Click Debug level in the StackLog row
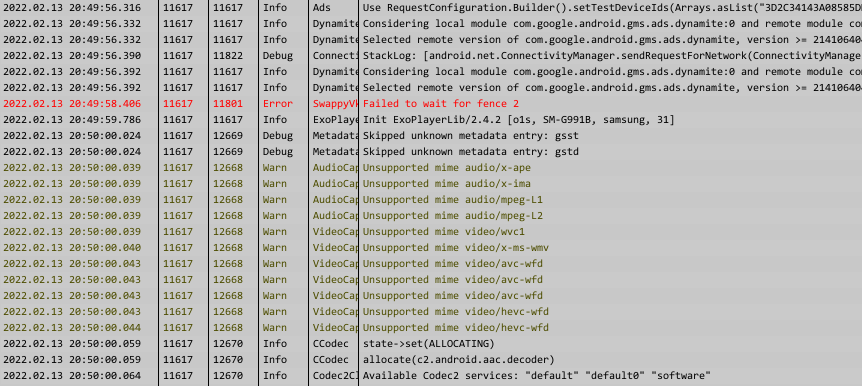Screen dimensions: 862x386 tap(278, 56)
